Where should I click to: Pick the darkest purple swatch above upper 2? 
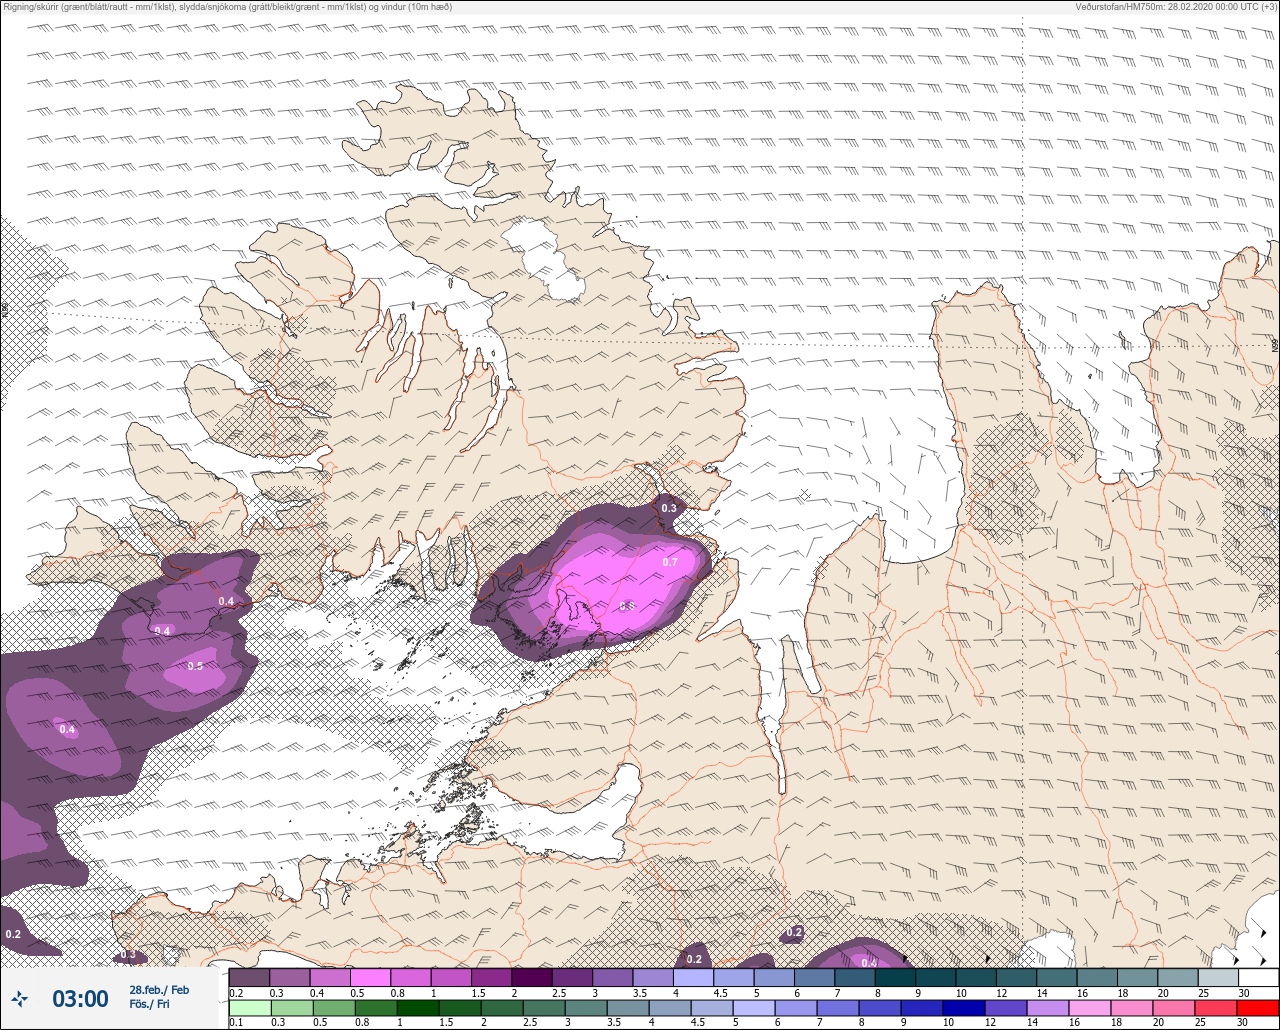tap(532, 977)
